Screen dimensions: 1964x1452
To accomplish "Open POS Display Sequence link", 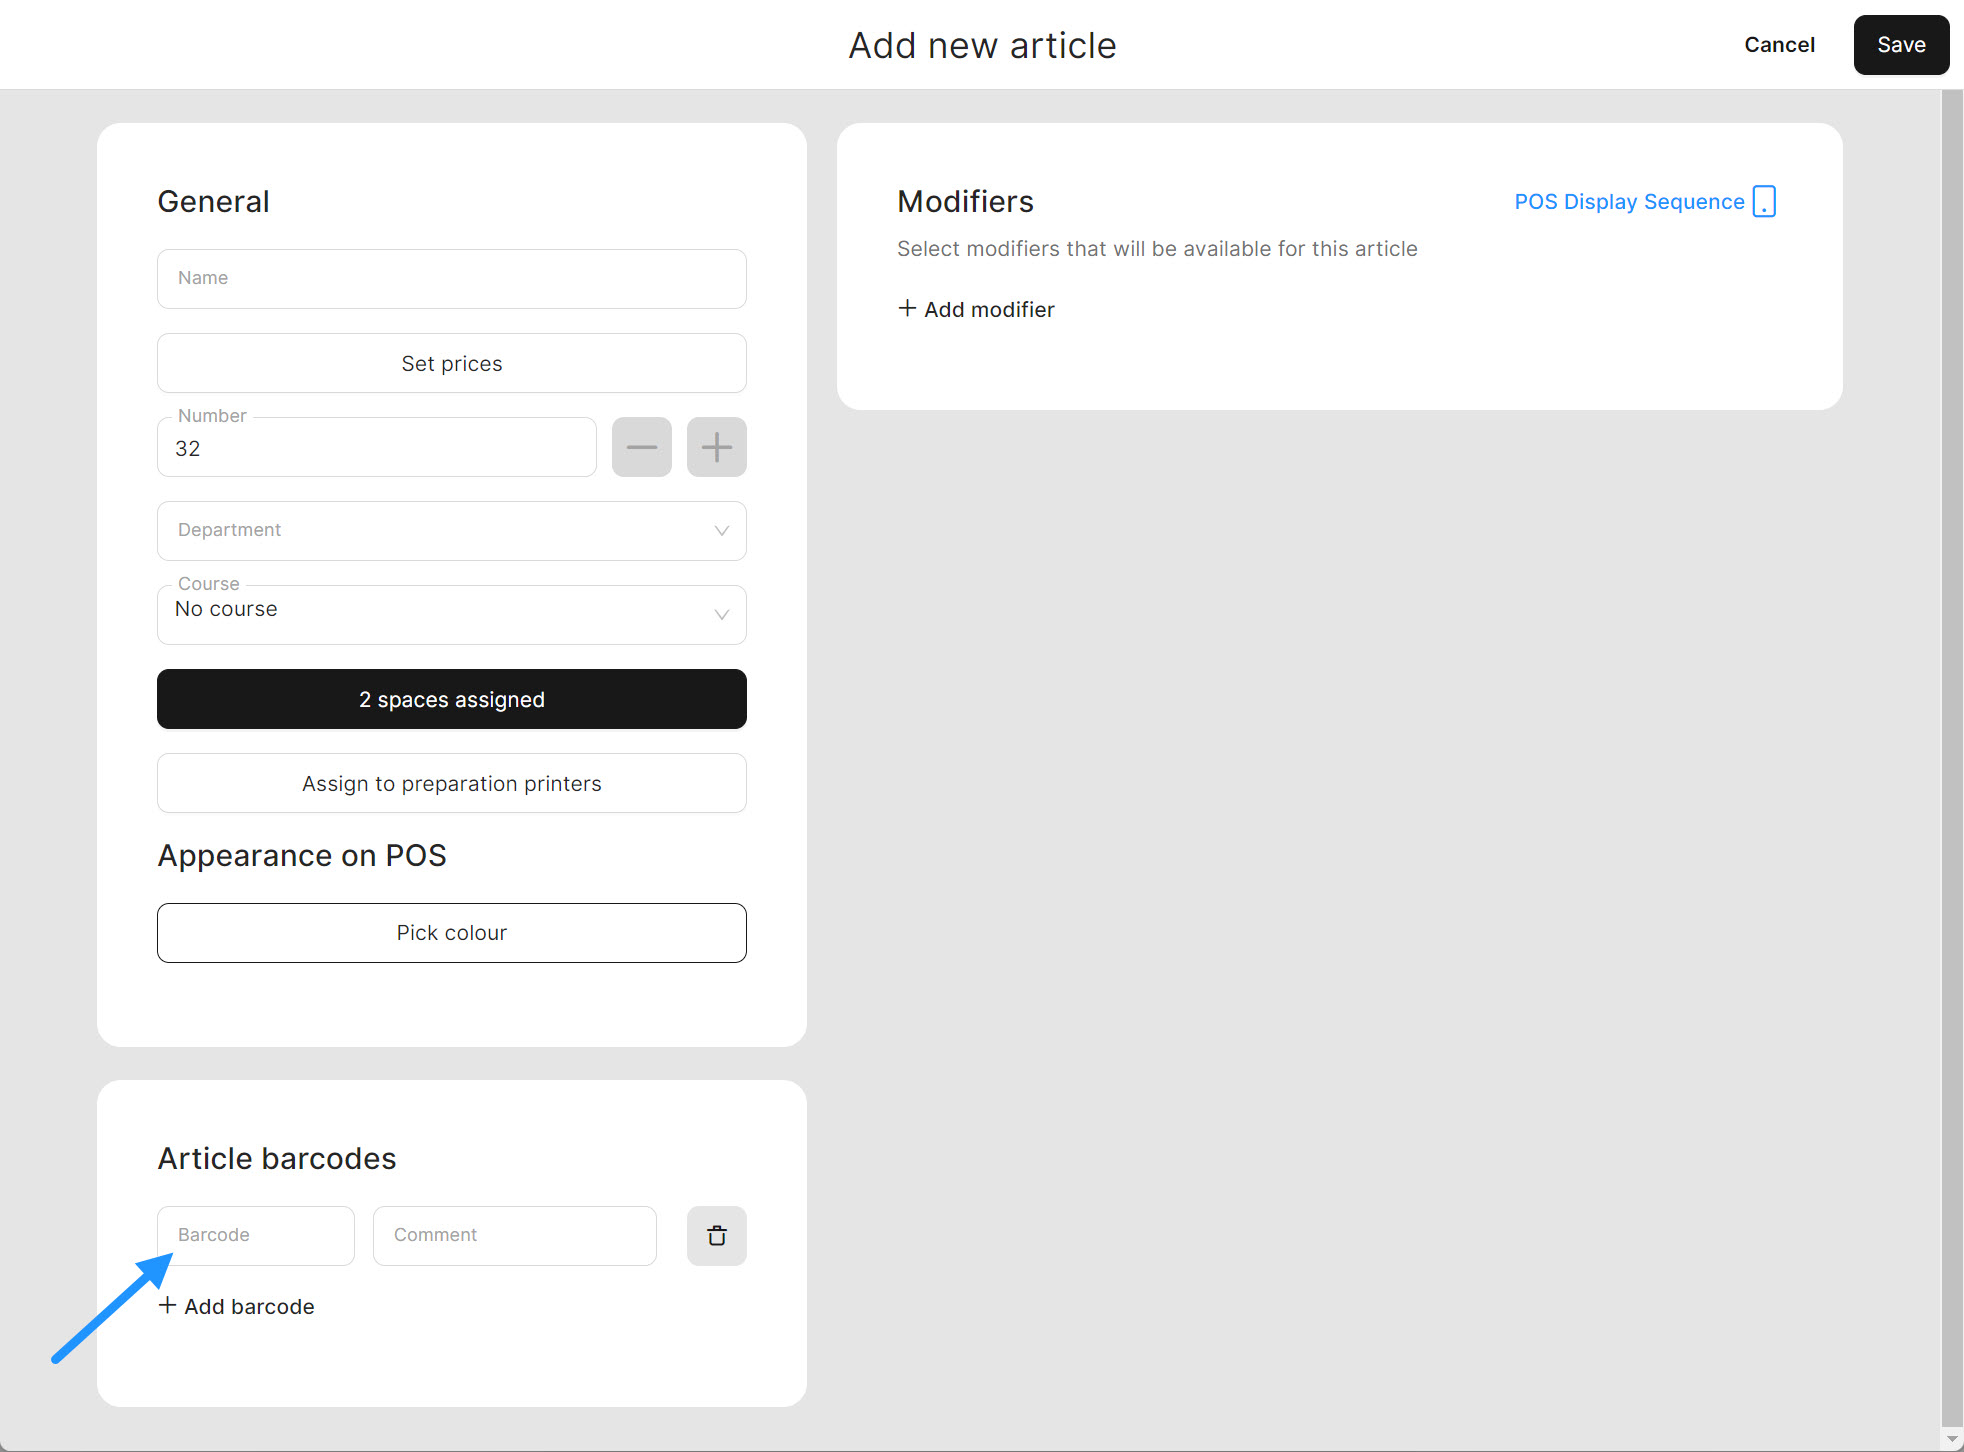I will tap(1628, 201).
